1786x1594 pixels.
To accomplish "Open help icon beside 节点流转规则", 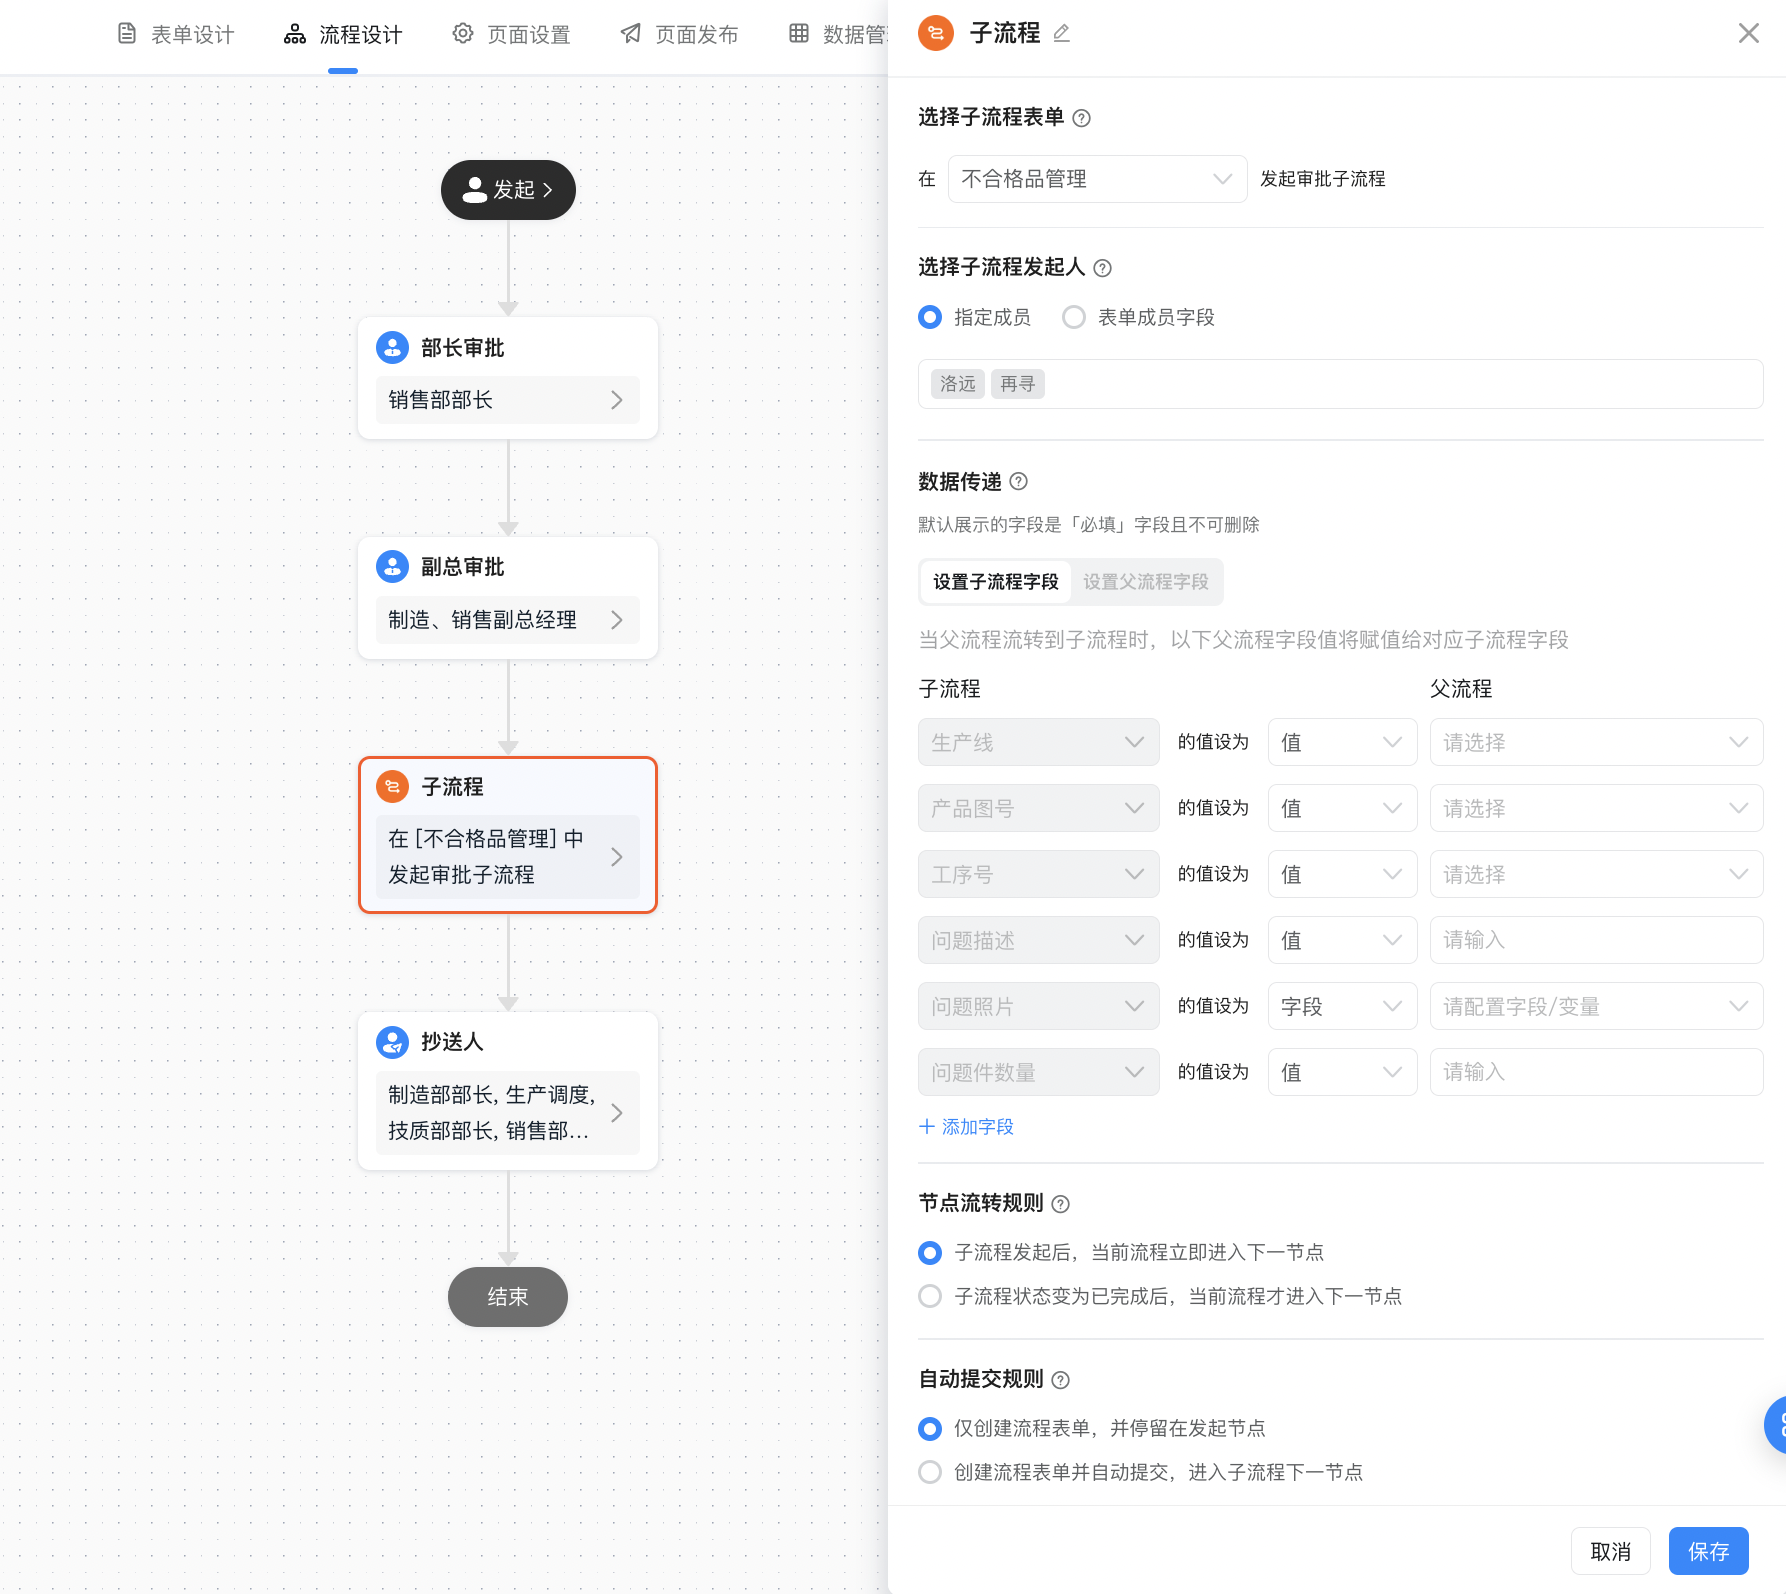I will 1060,1204.
